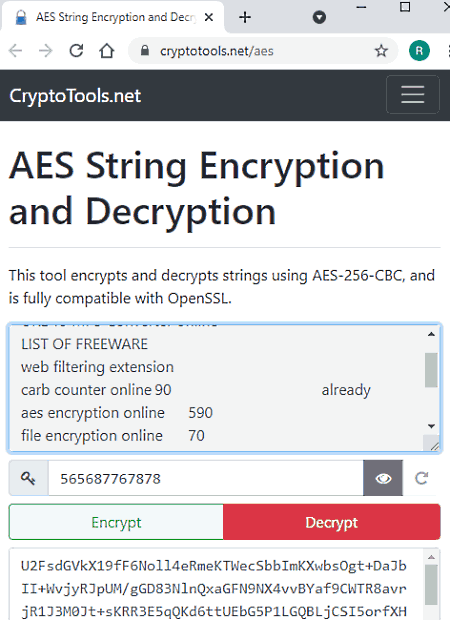450x620 pixels.
Task: Toggle key visibility with the eye icon
Action: click(383, 478)
